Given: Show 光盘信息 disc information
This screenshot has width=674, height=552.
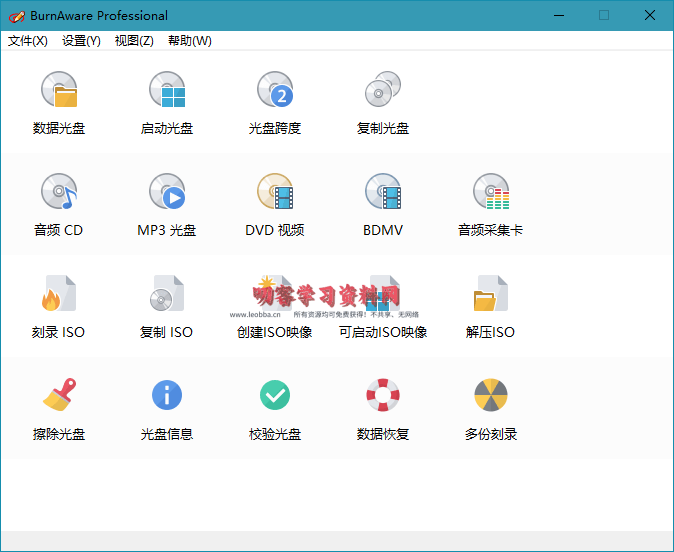Looking at the screenshot, I should [x=167, y=396].
